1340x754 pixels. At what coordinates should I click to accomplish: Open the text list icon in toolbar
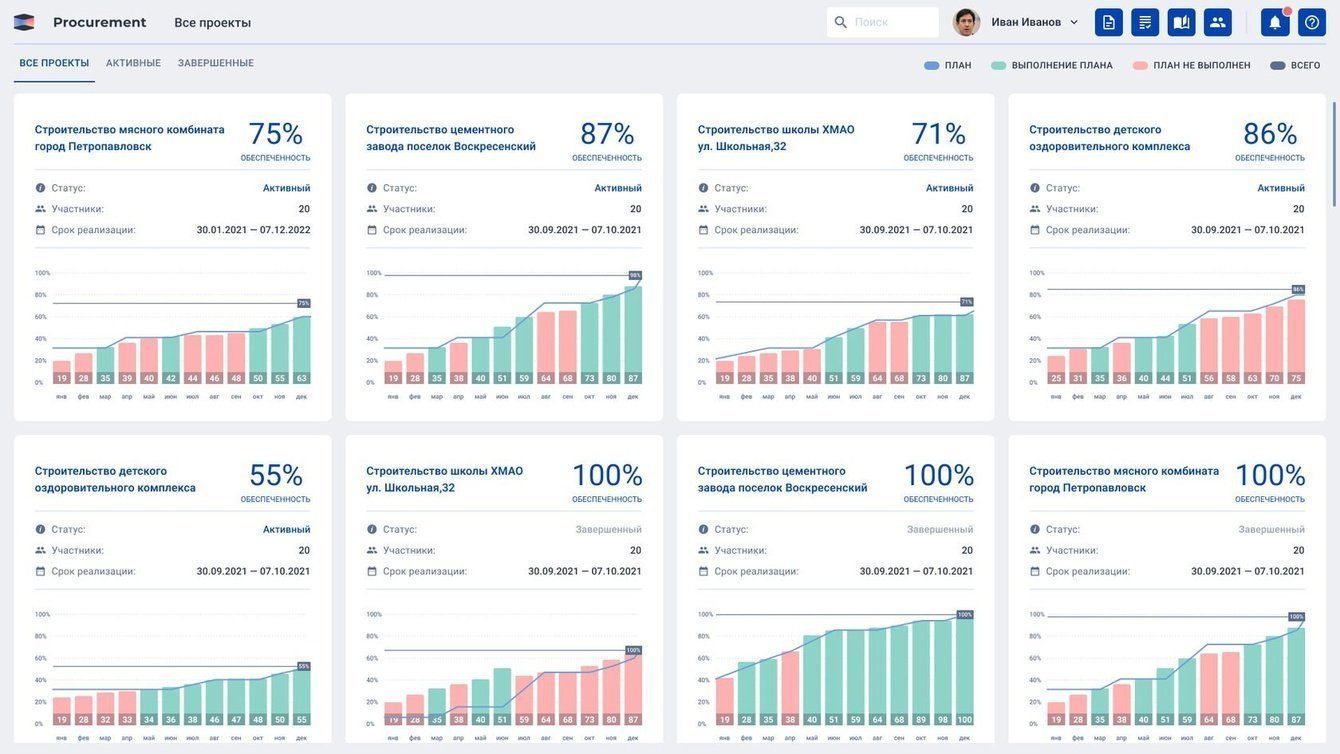1145,22
